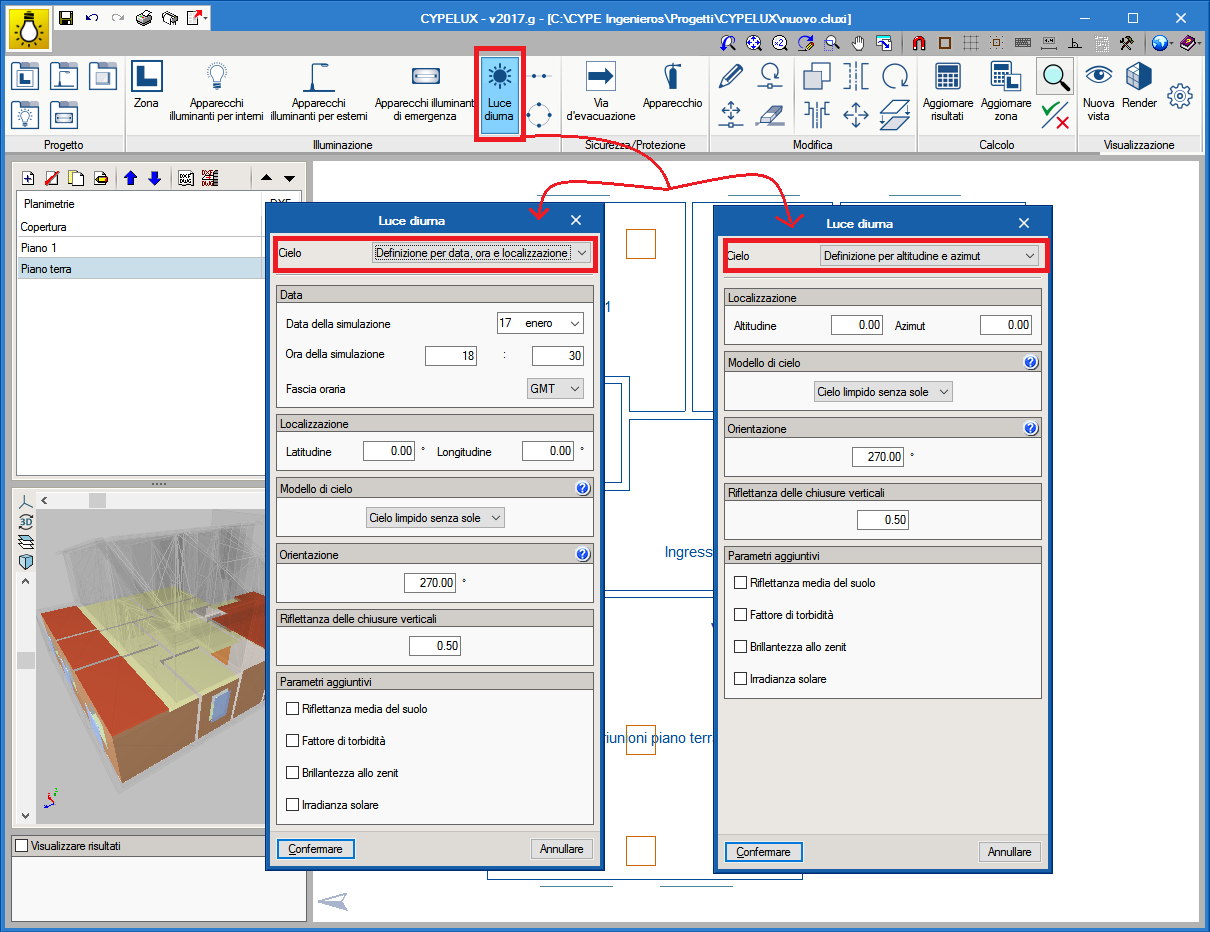This screenshot has height=932, width=1210.
Task: Check Brillantezza allo zenit in date-based dialog
Action: pyautogui.click(x=293, y=773)
